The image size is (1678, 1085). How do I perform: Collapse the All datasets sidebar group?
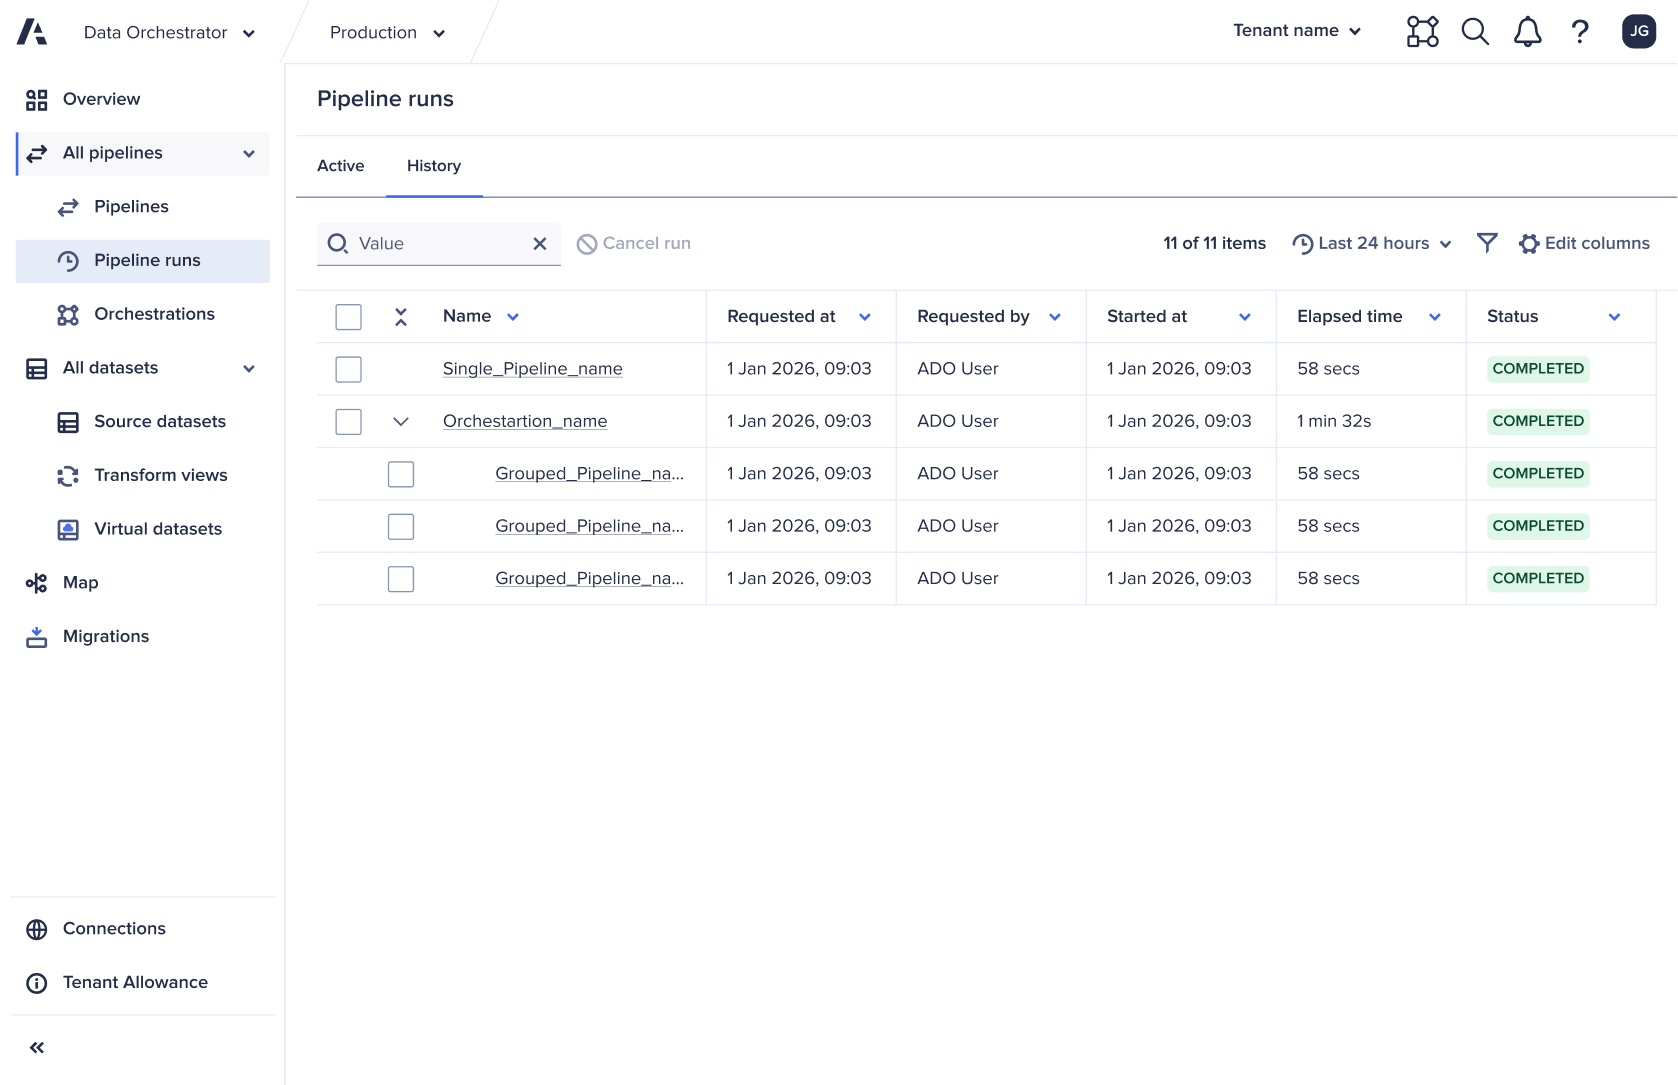pyautogui.click(x=249, y=369)
